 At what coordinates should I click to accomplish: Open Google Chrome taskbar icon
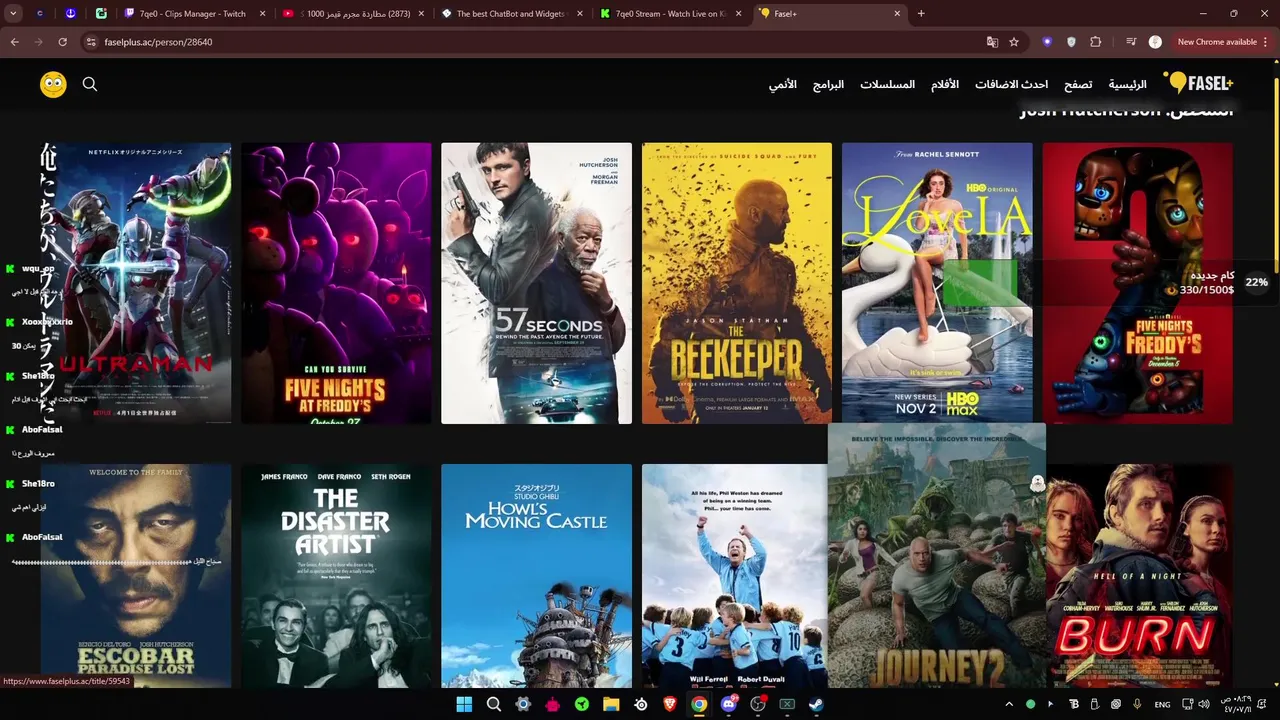(699, 704)
